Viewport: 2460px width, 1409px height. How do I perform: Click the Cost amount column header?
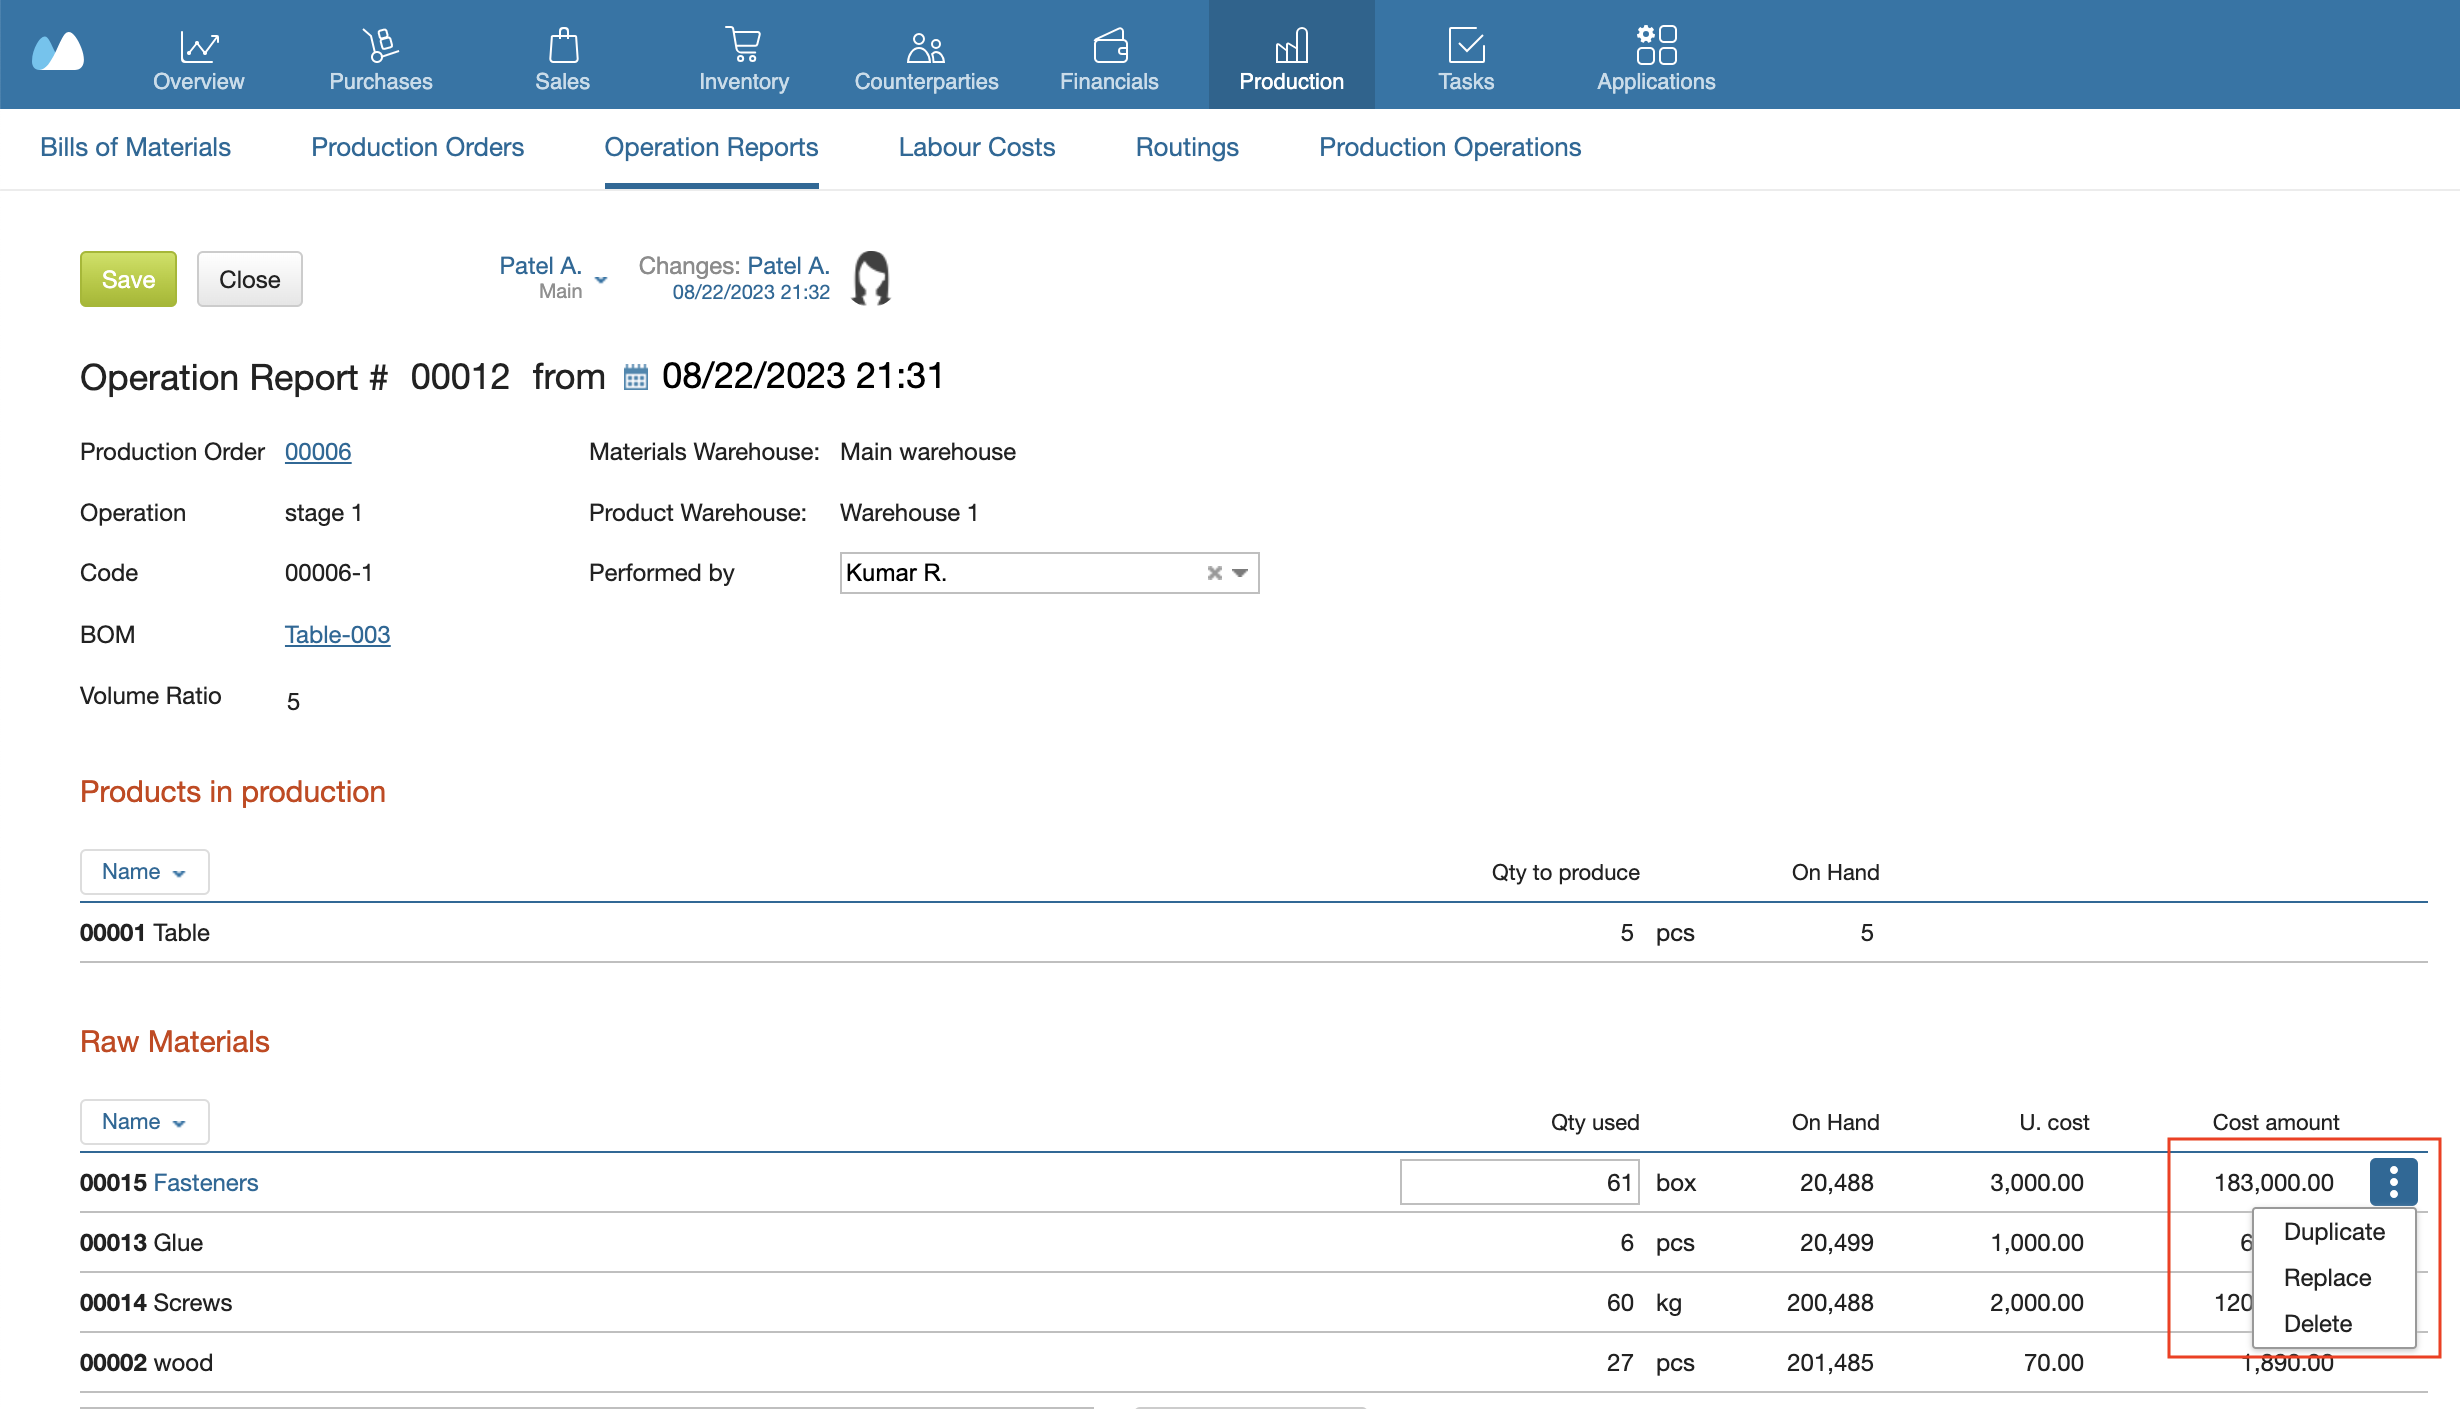2275,1122
